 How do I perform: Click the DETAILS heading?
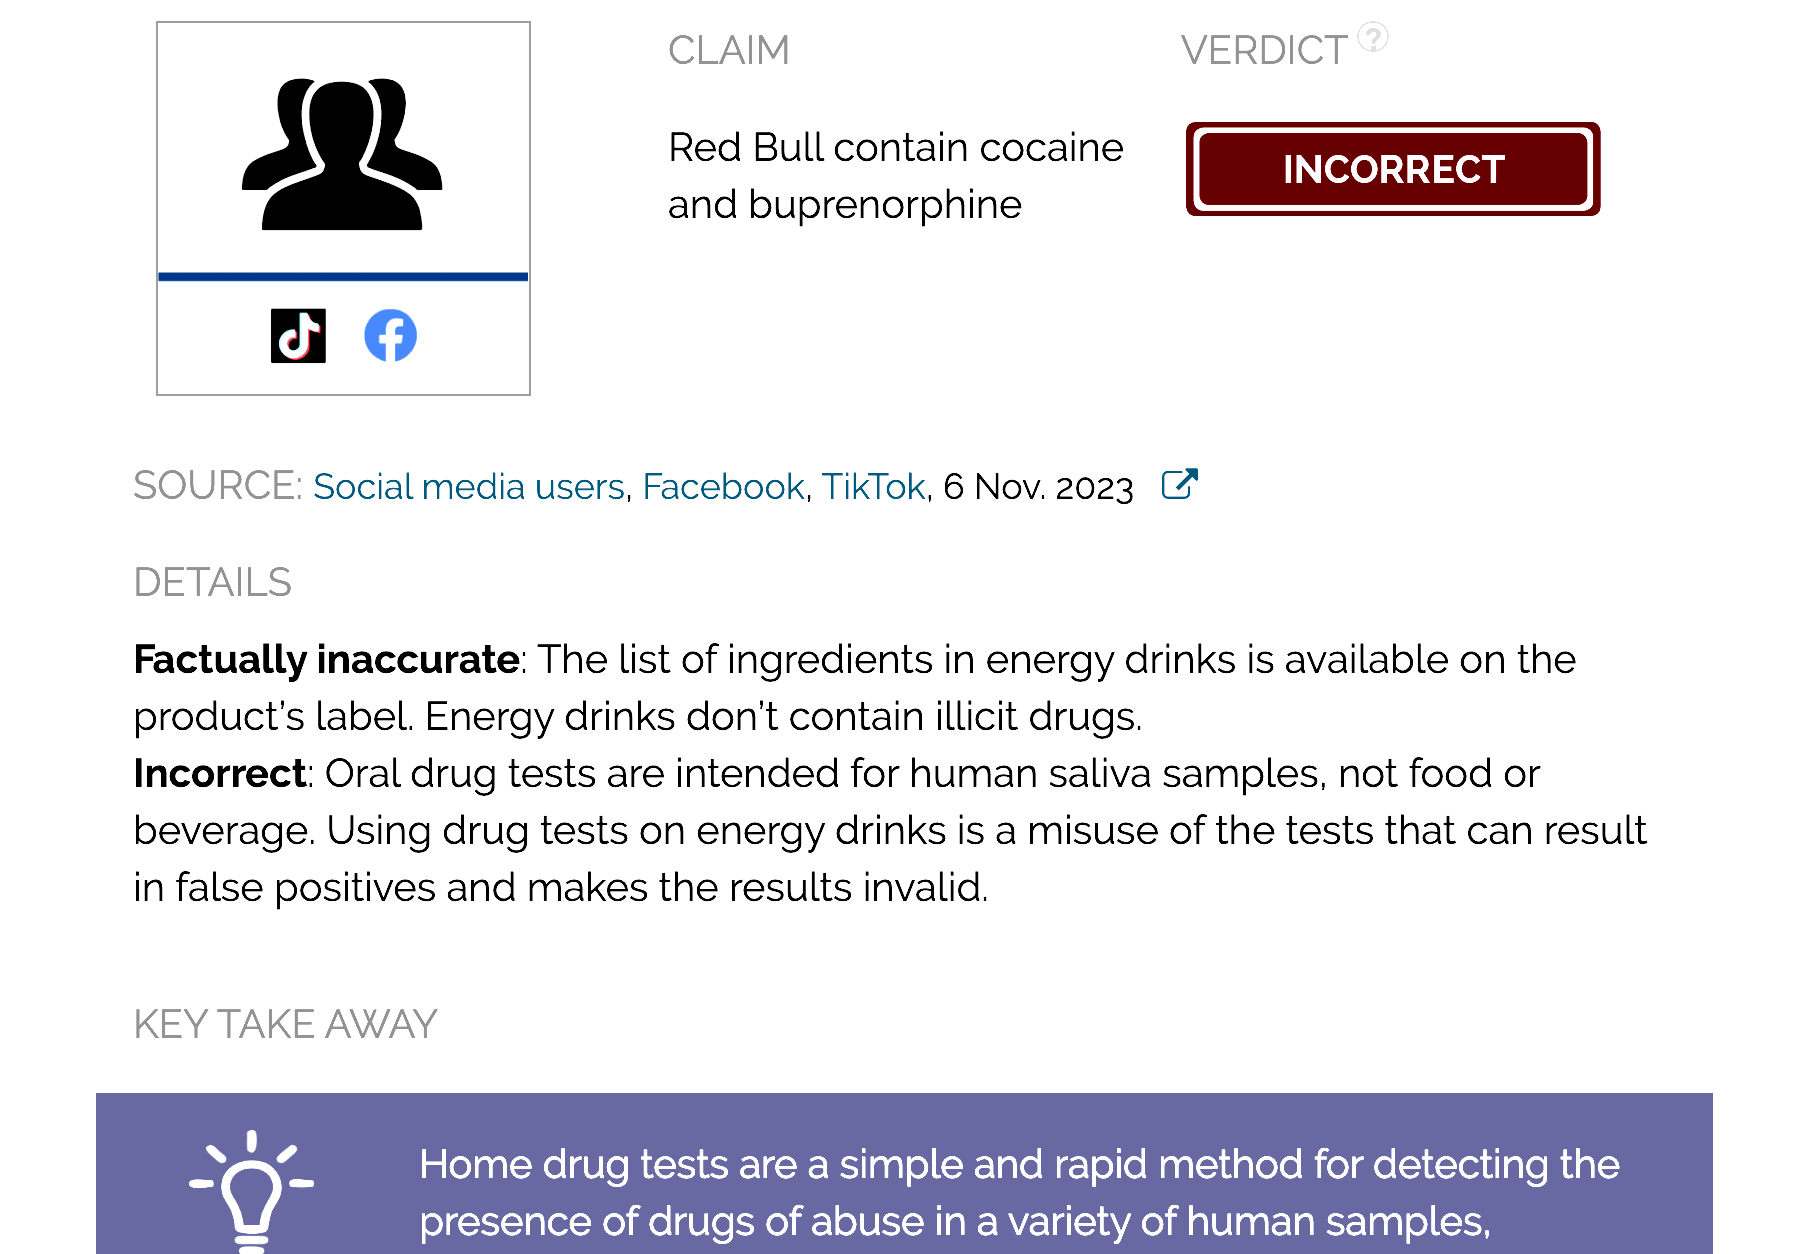click(x=212, y=582)
